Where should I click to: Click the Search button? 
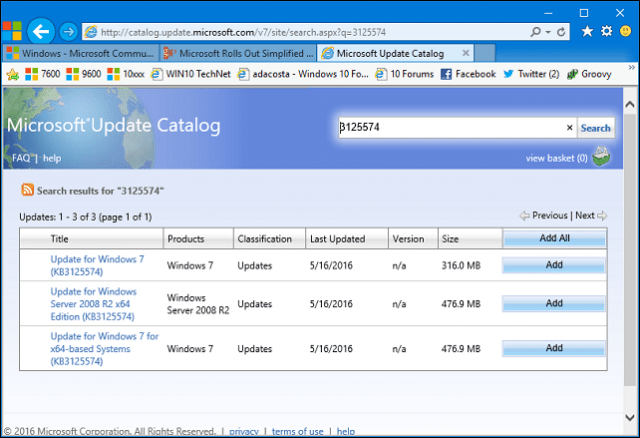point(596,128)
